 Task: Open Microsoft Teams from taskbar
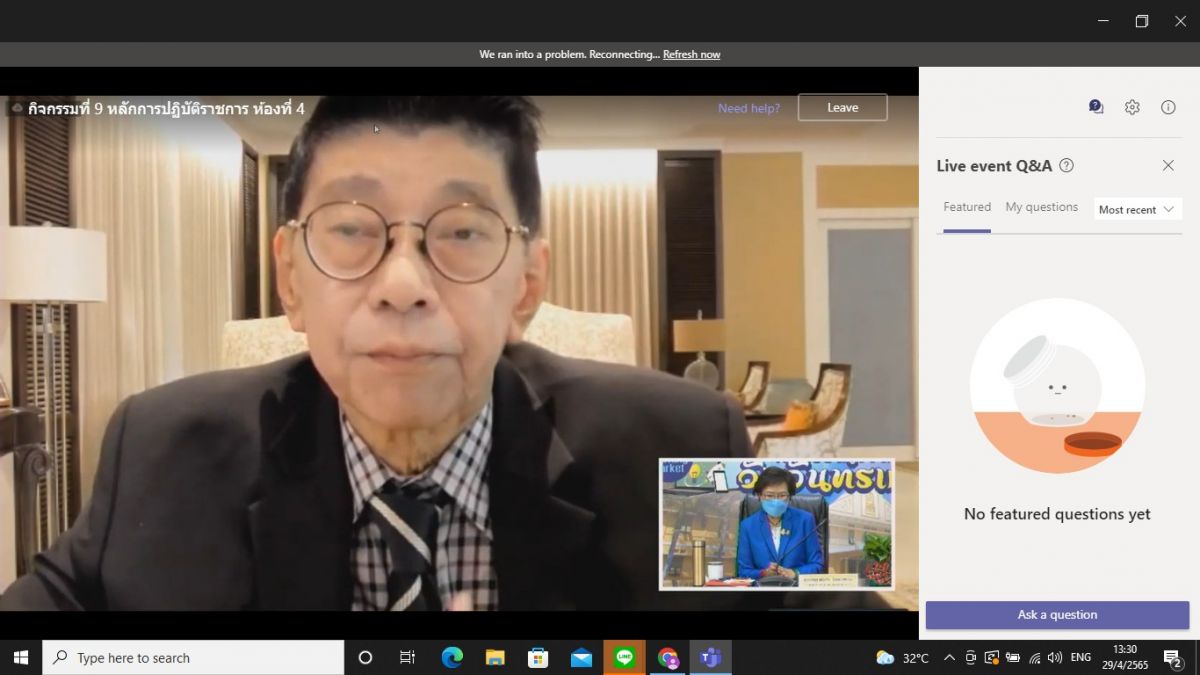(x=711, y=658)
